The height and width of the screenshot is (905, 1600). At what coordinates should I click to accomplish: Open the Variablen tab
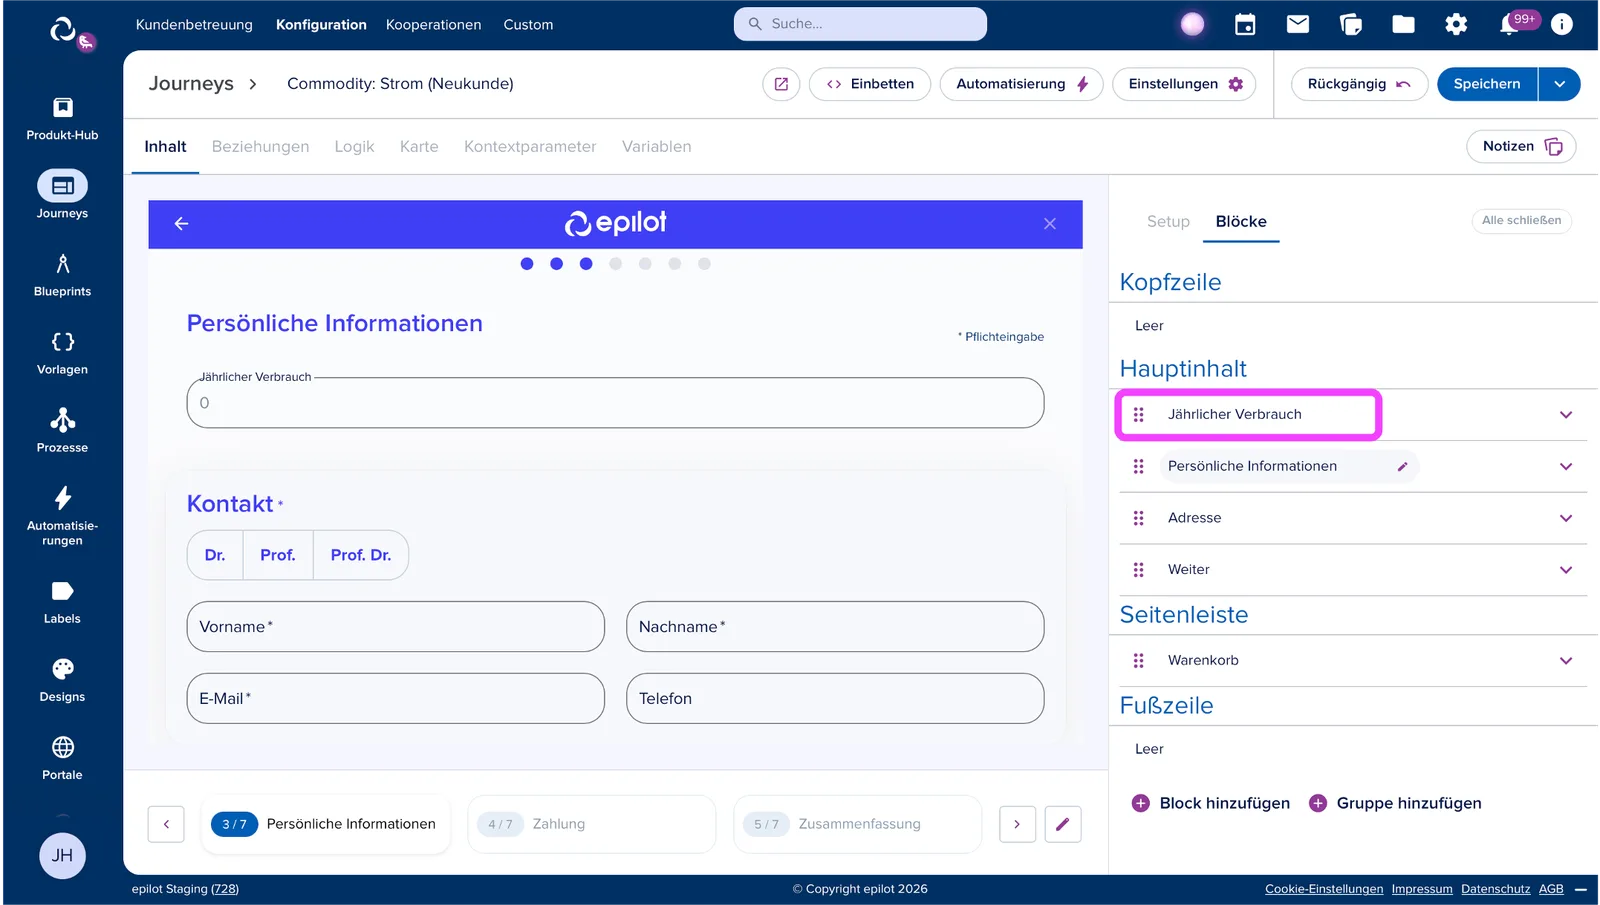(x=656, y=147)
